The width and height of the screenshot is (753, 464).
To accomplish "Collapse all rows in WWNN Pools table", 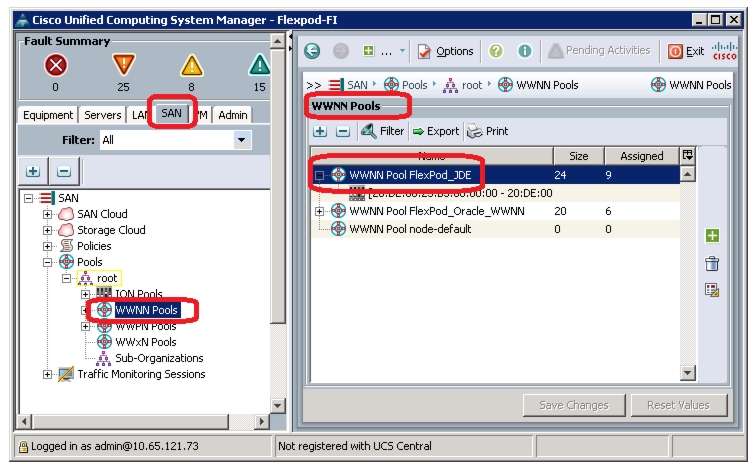I will (x=342, y=131).
